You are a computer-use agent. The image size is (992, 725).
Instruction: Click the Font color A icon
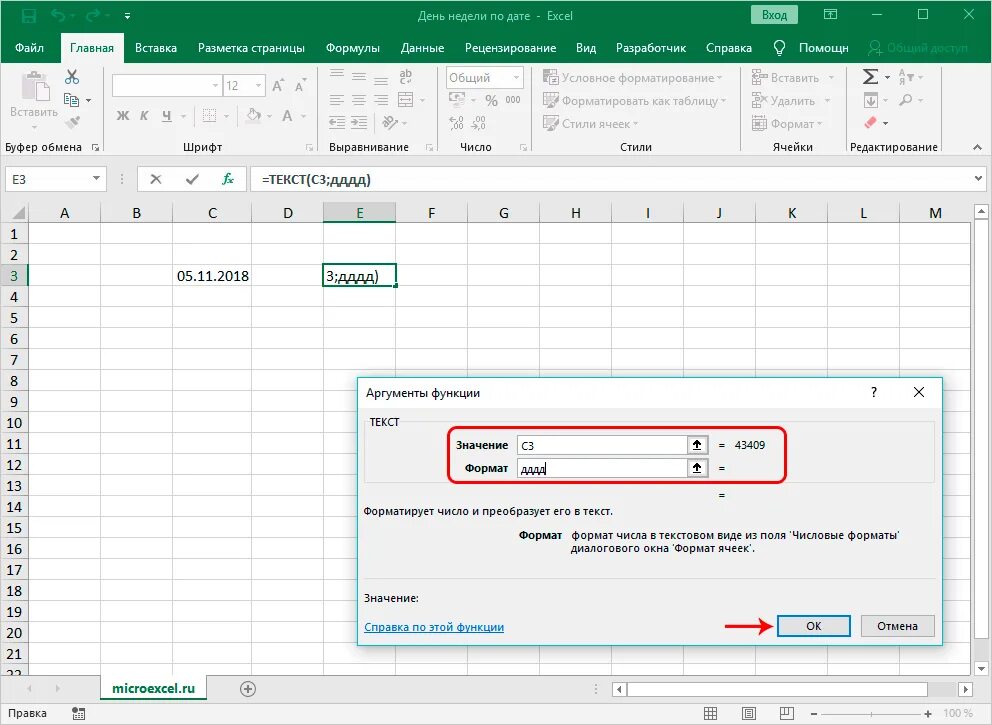point(287,116)
